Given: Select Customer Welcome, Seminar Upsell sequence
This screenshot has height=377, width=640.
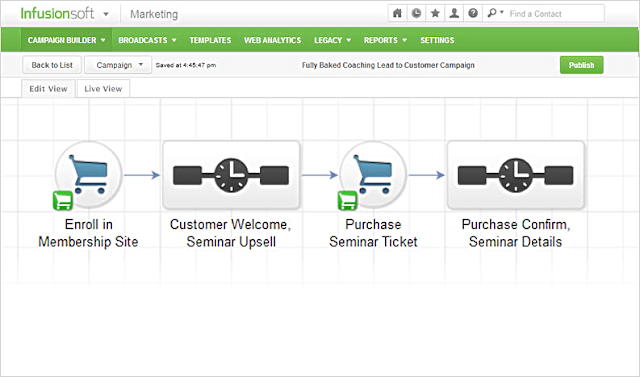Looking at the screenshot, I should (231, 175).
